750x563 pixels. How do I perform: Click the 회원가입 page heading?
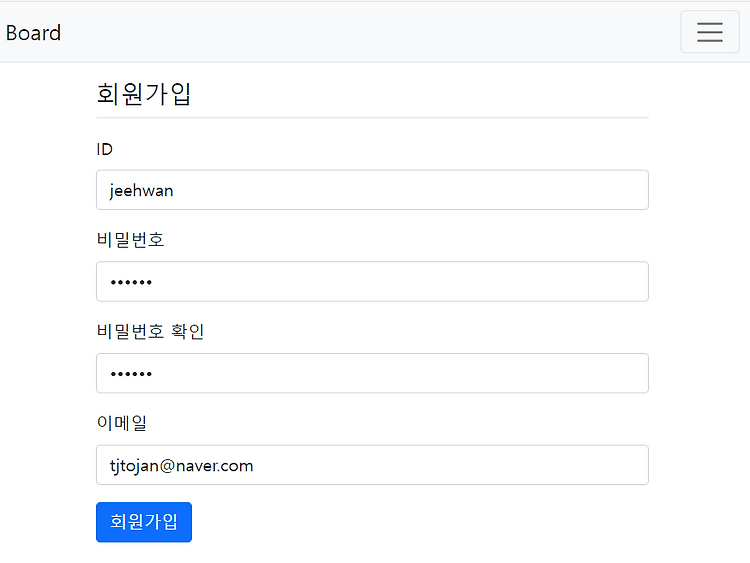pyautogui.click(x=143, y=93)
